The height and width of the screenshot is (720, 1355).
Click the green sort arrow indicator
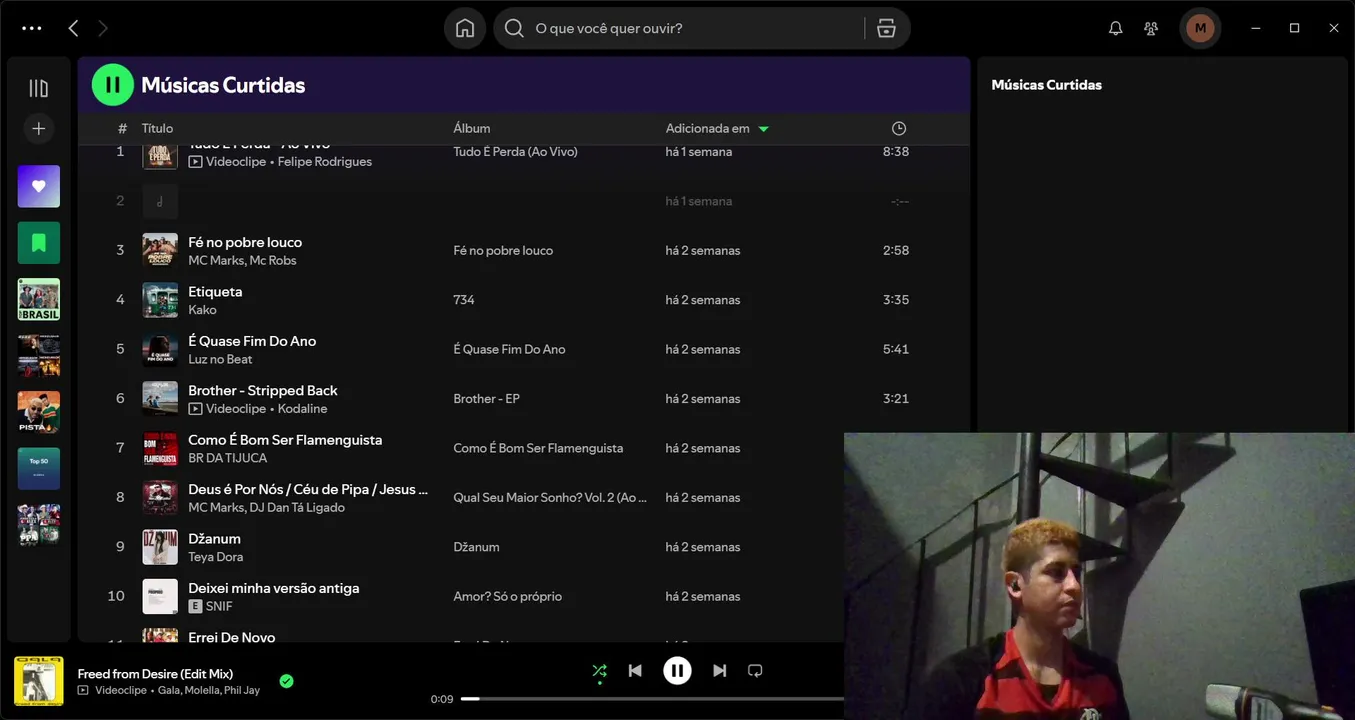(764, 129)
